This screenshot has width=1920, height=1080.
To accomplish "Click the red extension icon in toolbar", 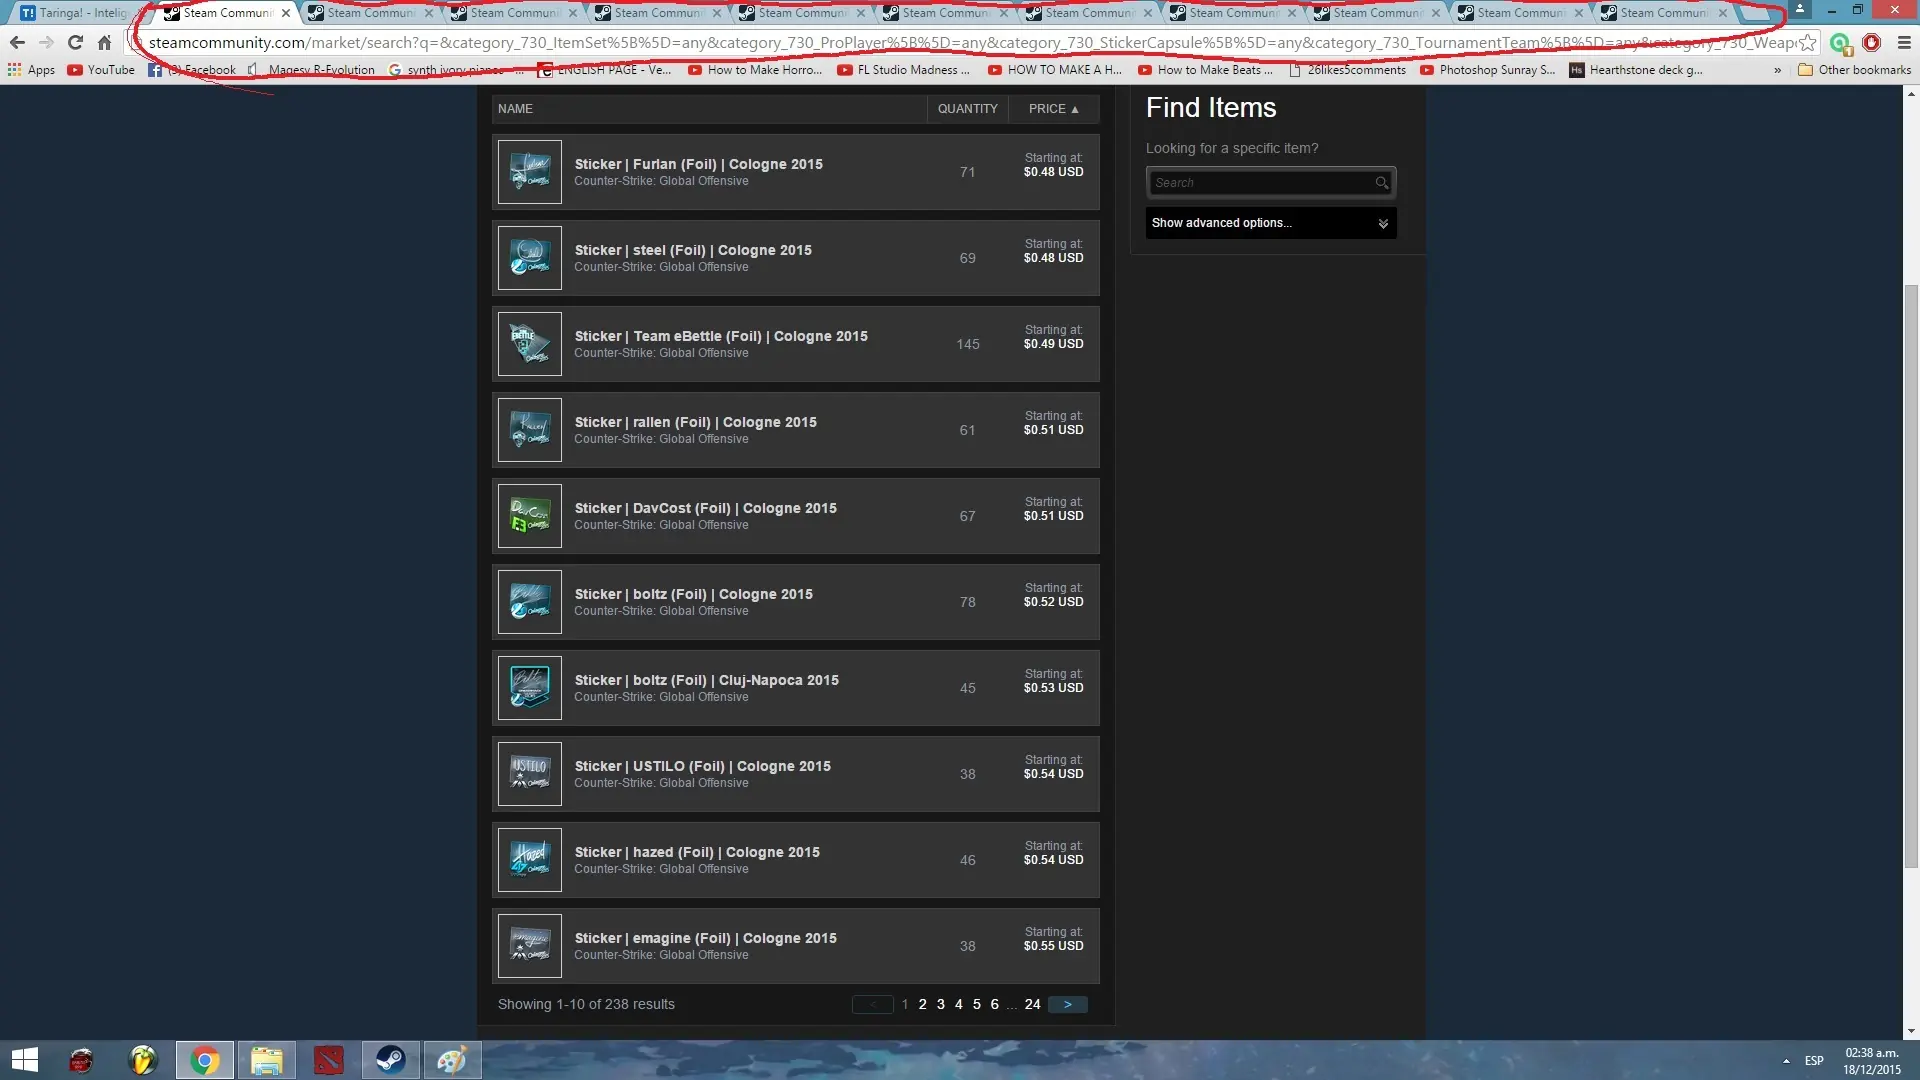I will (x=1872, y=43).
